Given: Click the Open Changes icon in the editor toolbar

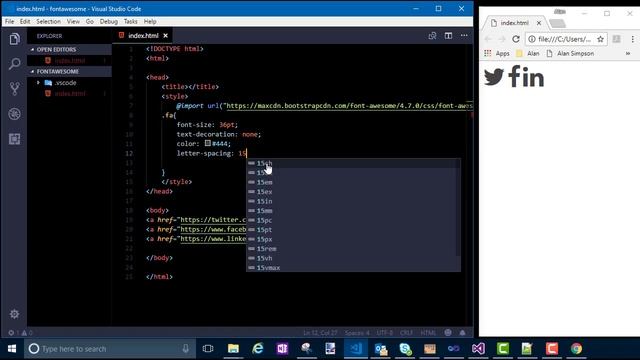Looking at the screenshot, I should point(432,36).
